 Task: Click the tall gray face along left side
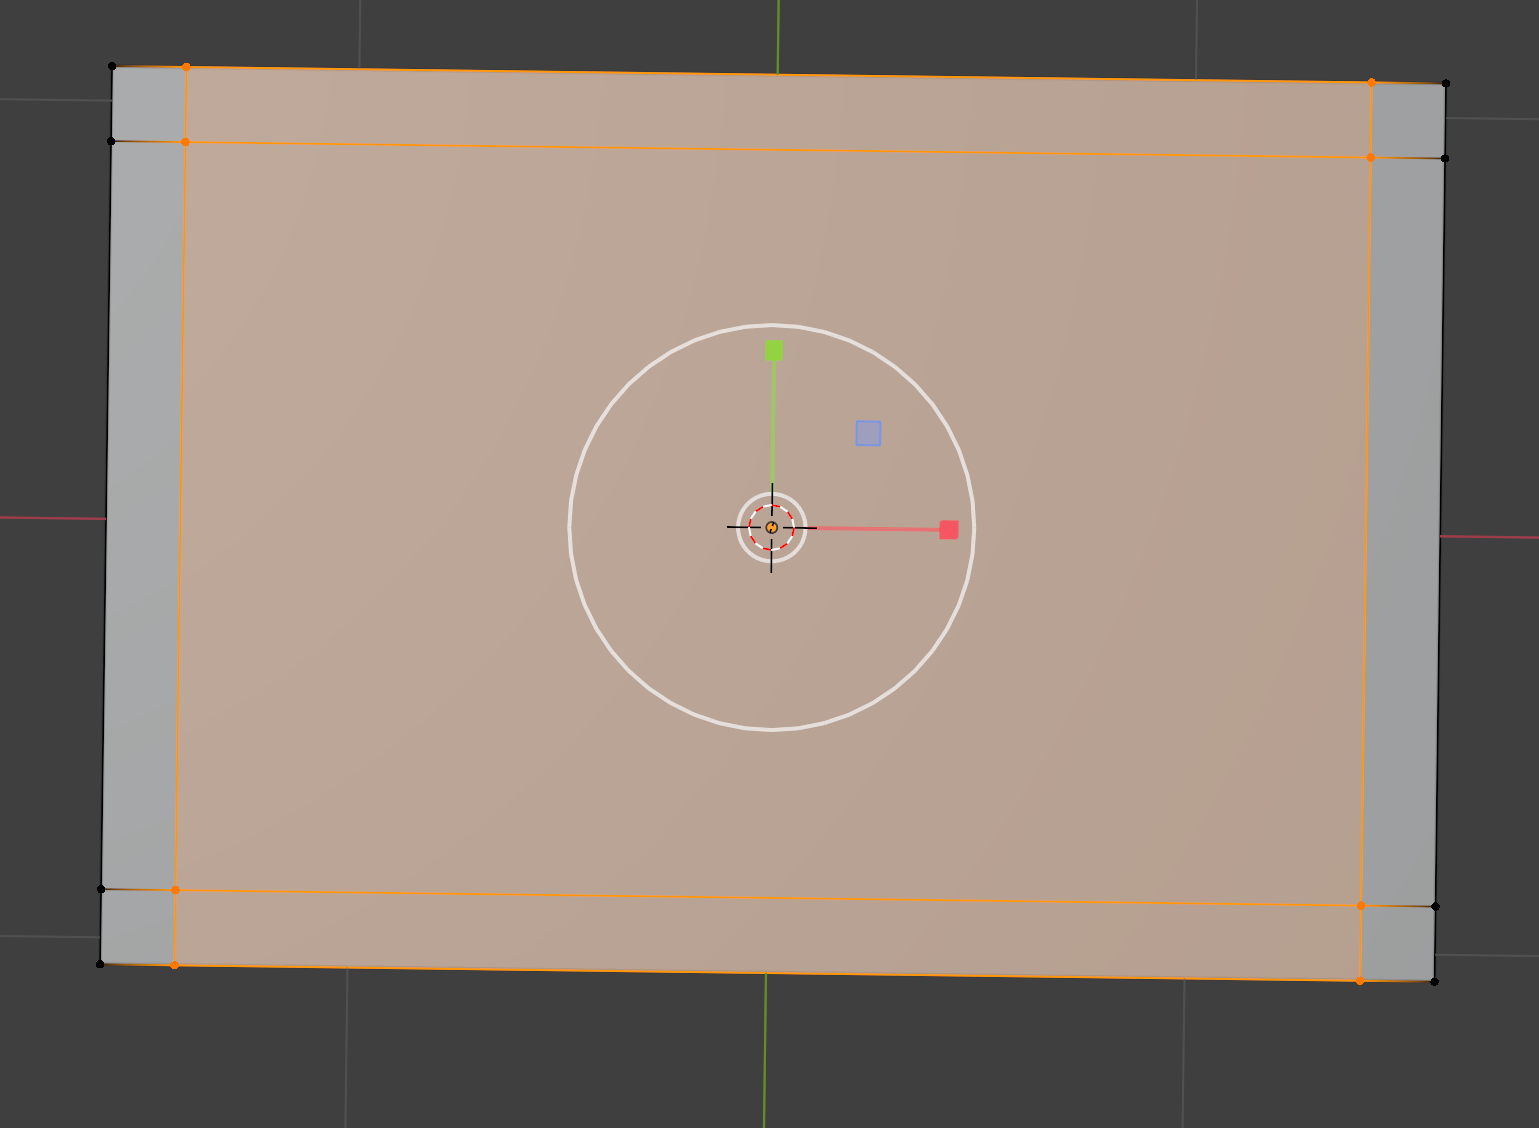point(143,515)
